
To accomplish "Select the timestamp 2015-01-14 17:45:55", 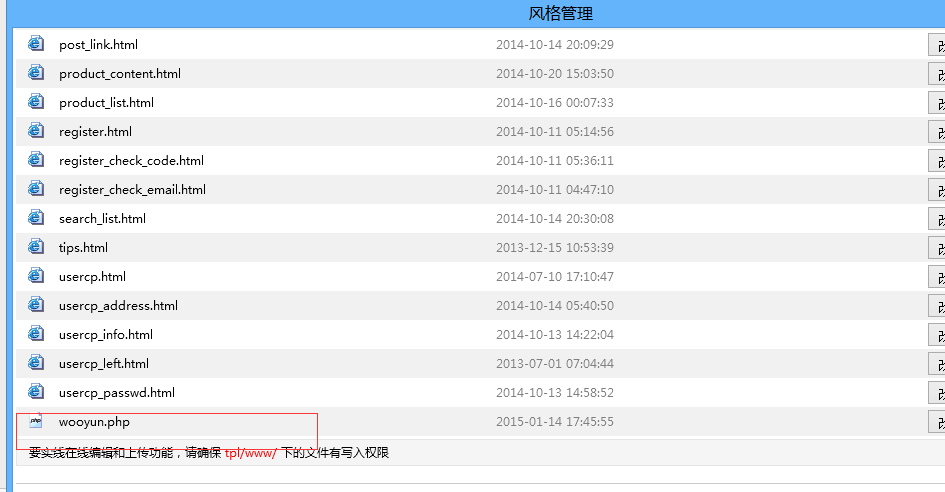I will point(555,421).
